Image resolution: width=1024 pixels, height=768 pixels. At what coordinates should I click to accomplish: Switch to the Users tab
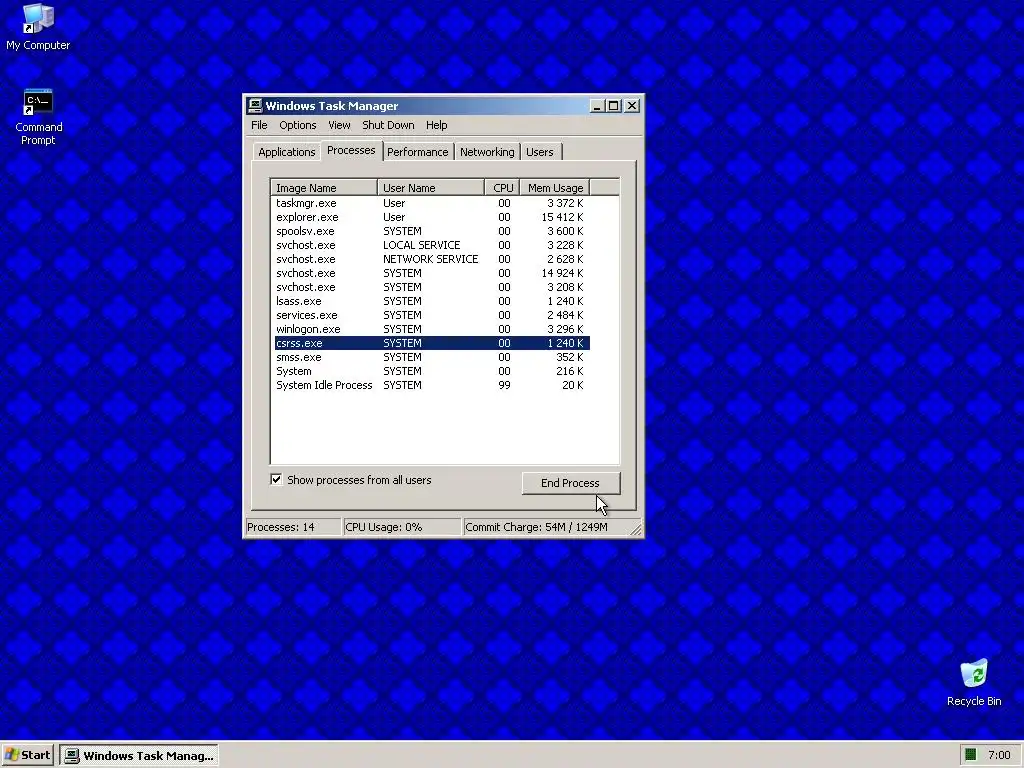pos(540,152)
